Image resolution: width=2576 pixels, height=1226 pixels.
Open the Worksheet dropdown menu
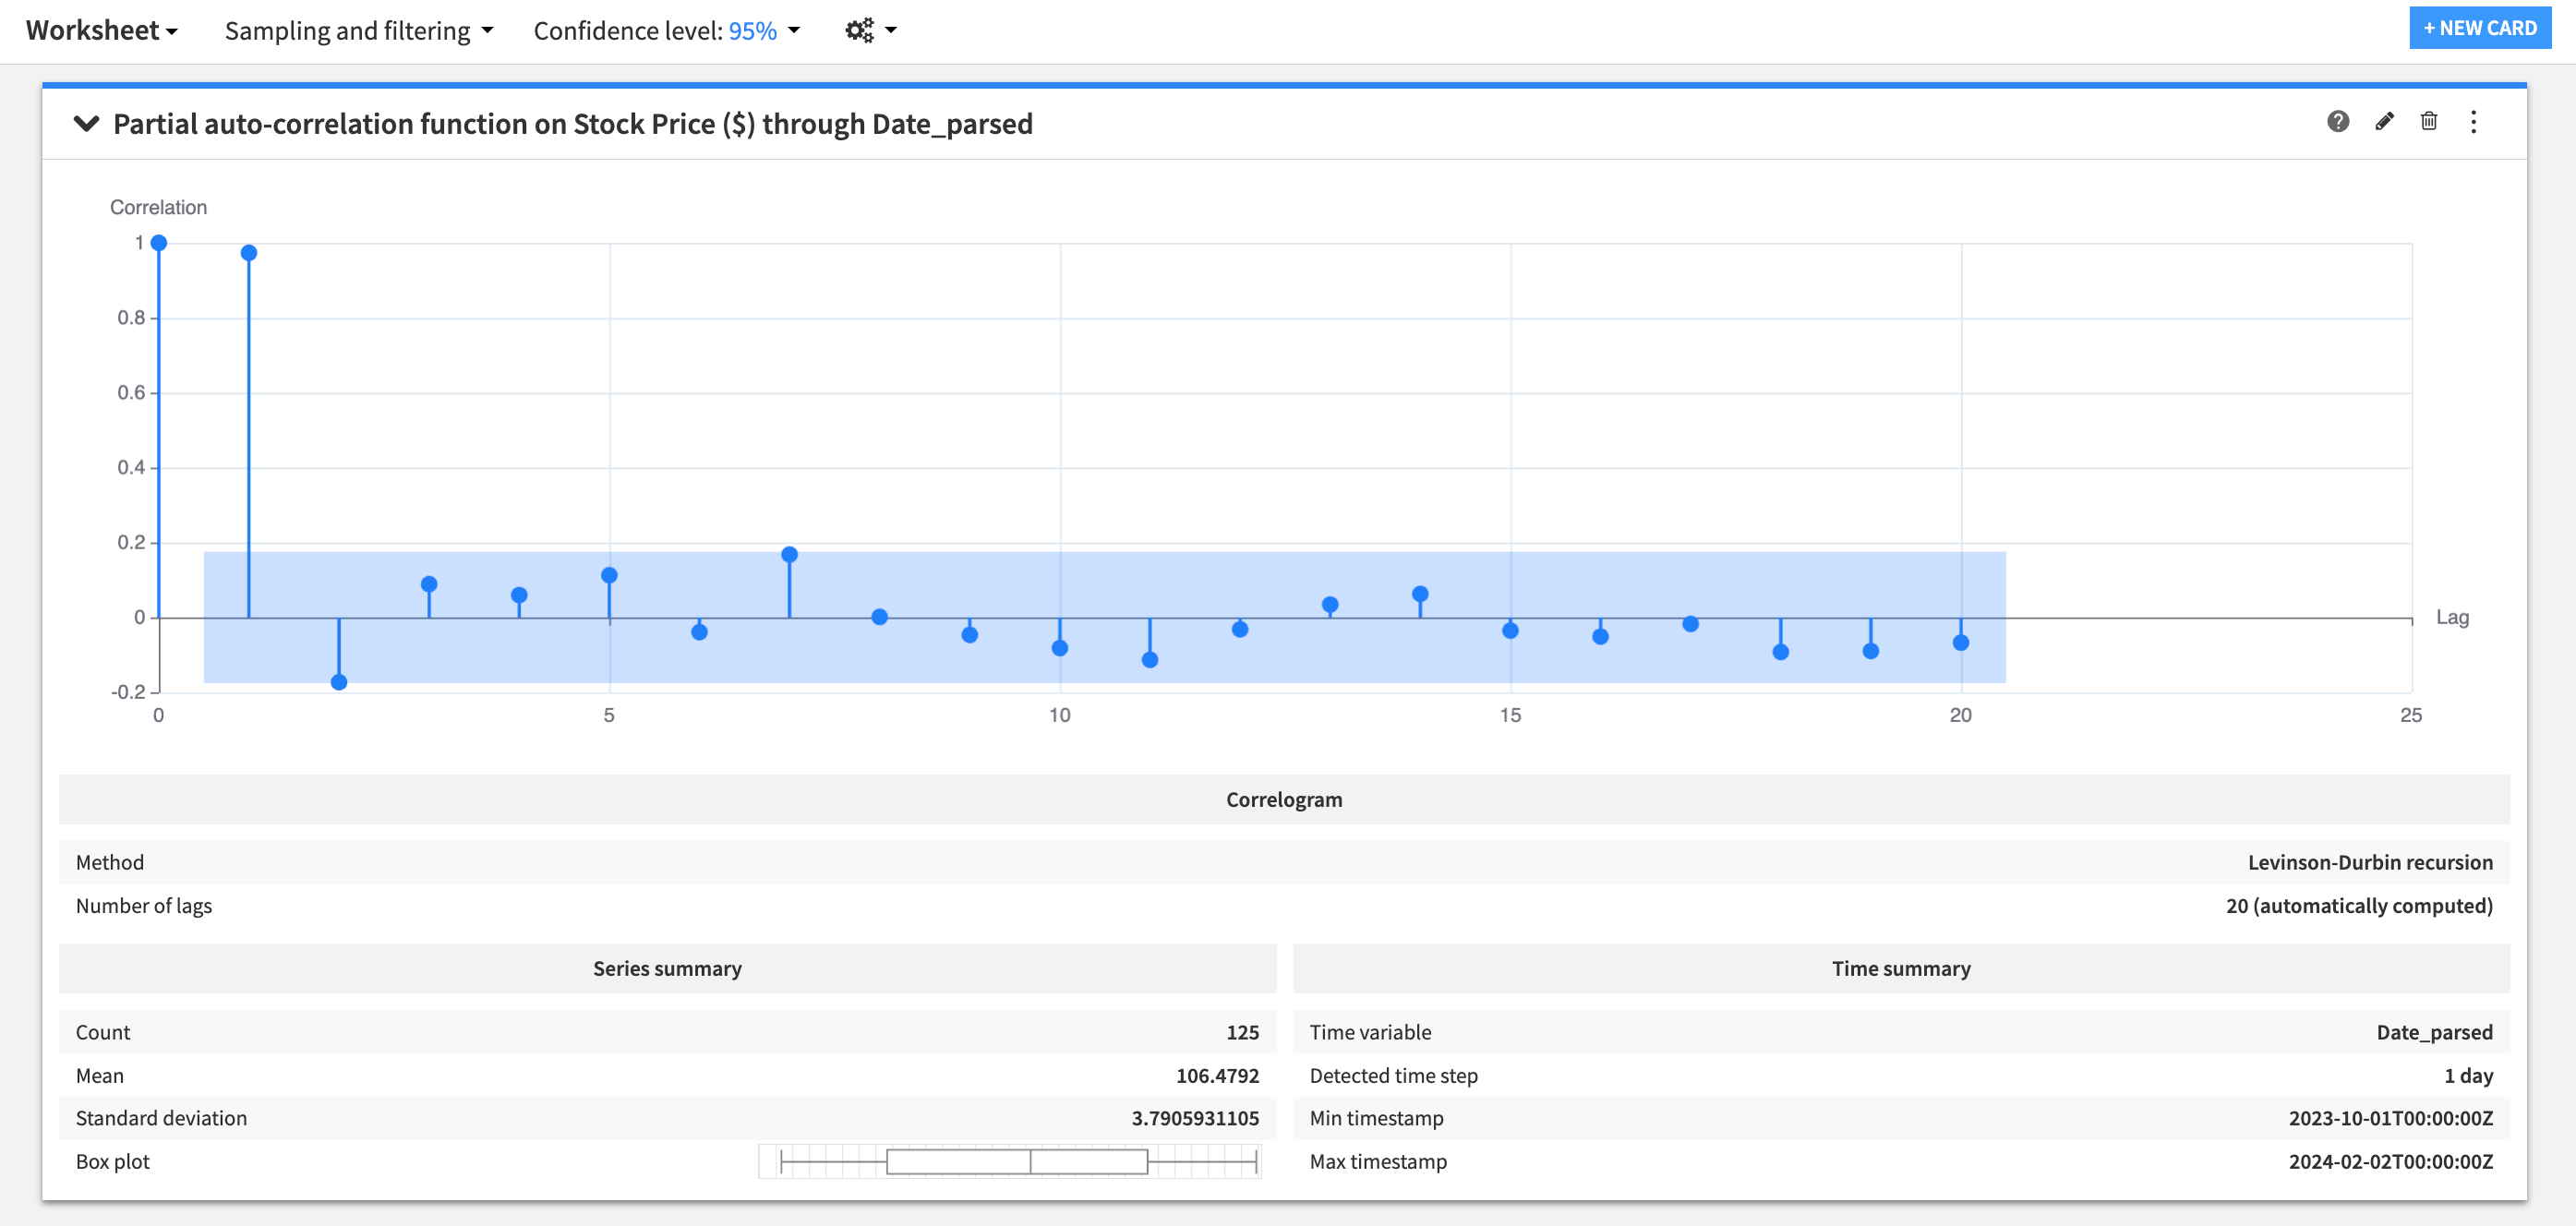[101, 30]
